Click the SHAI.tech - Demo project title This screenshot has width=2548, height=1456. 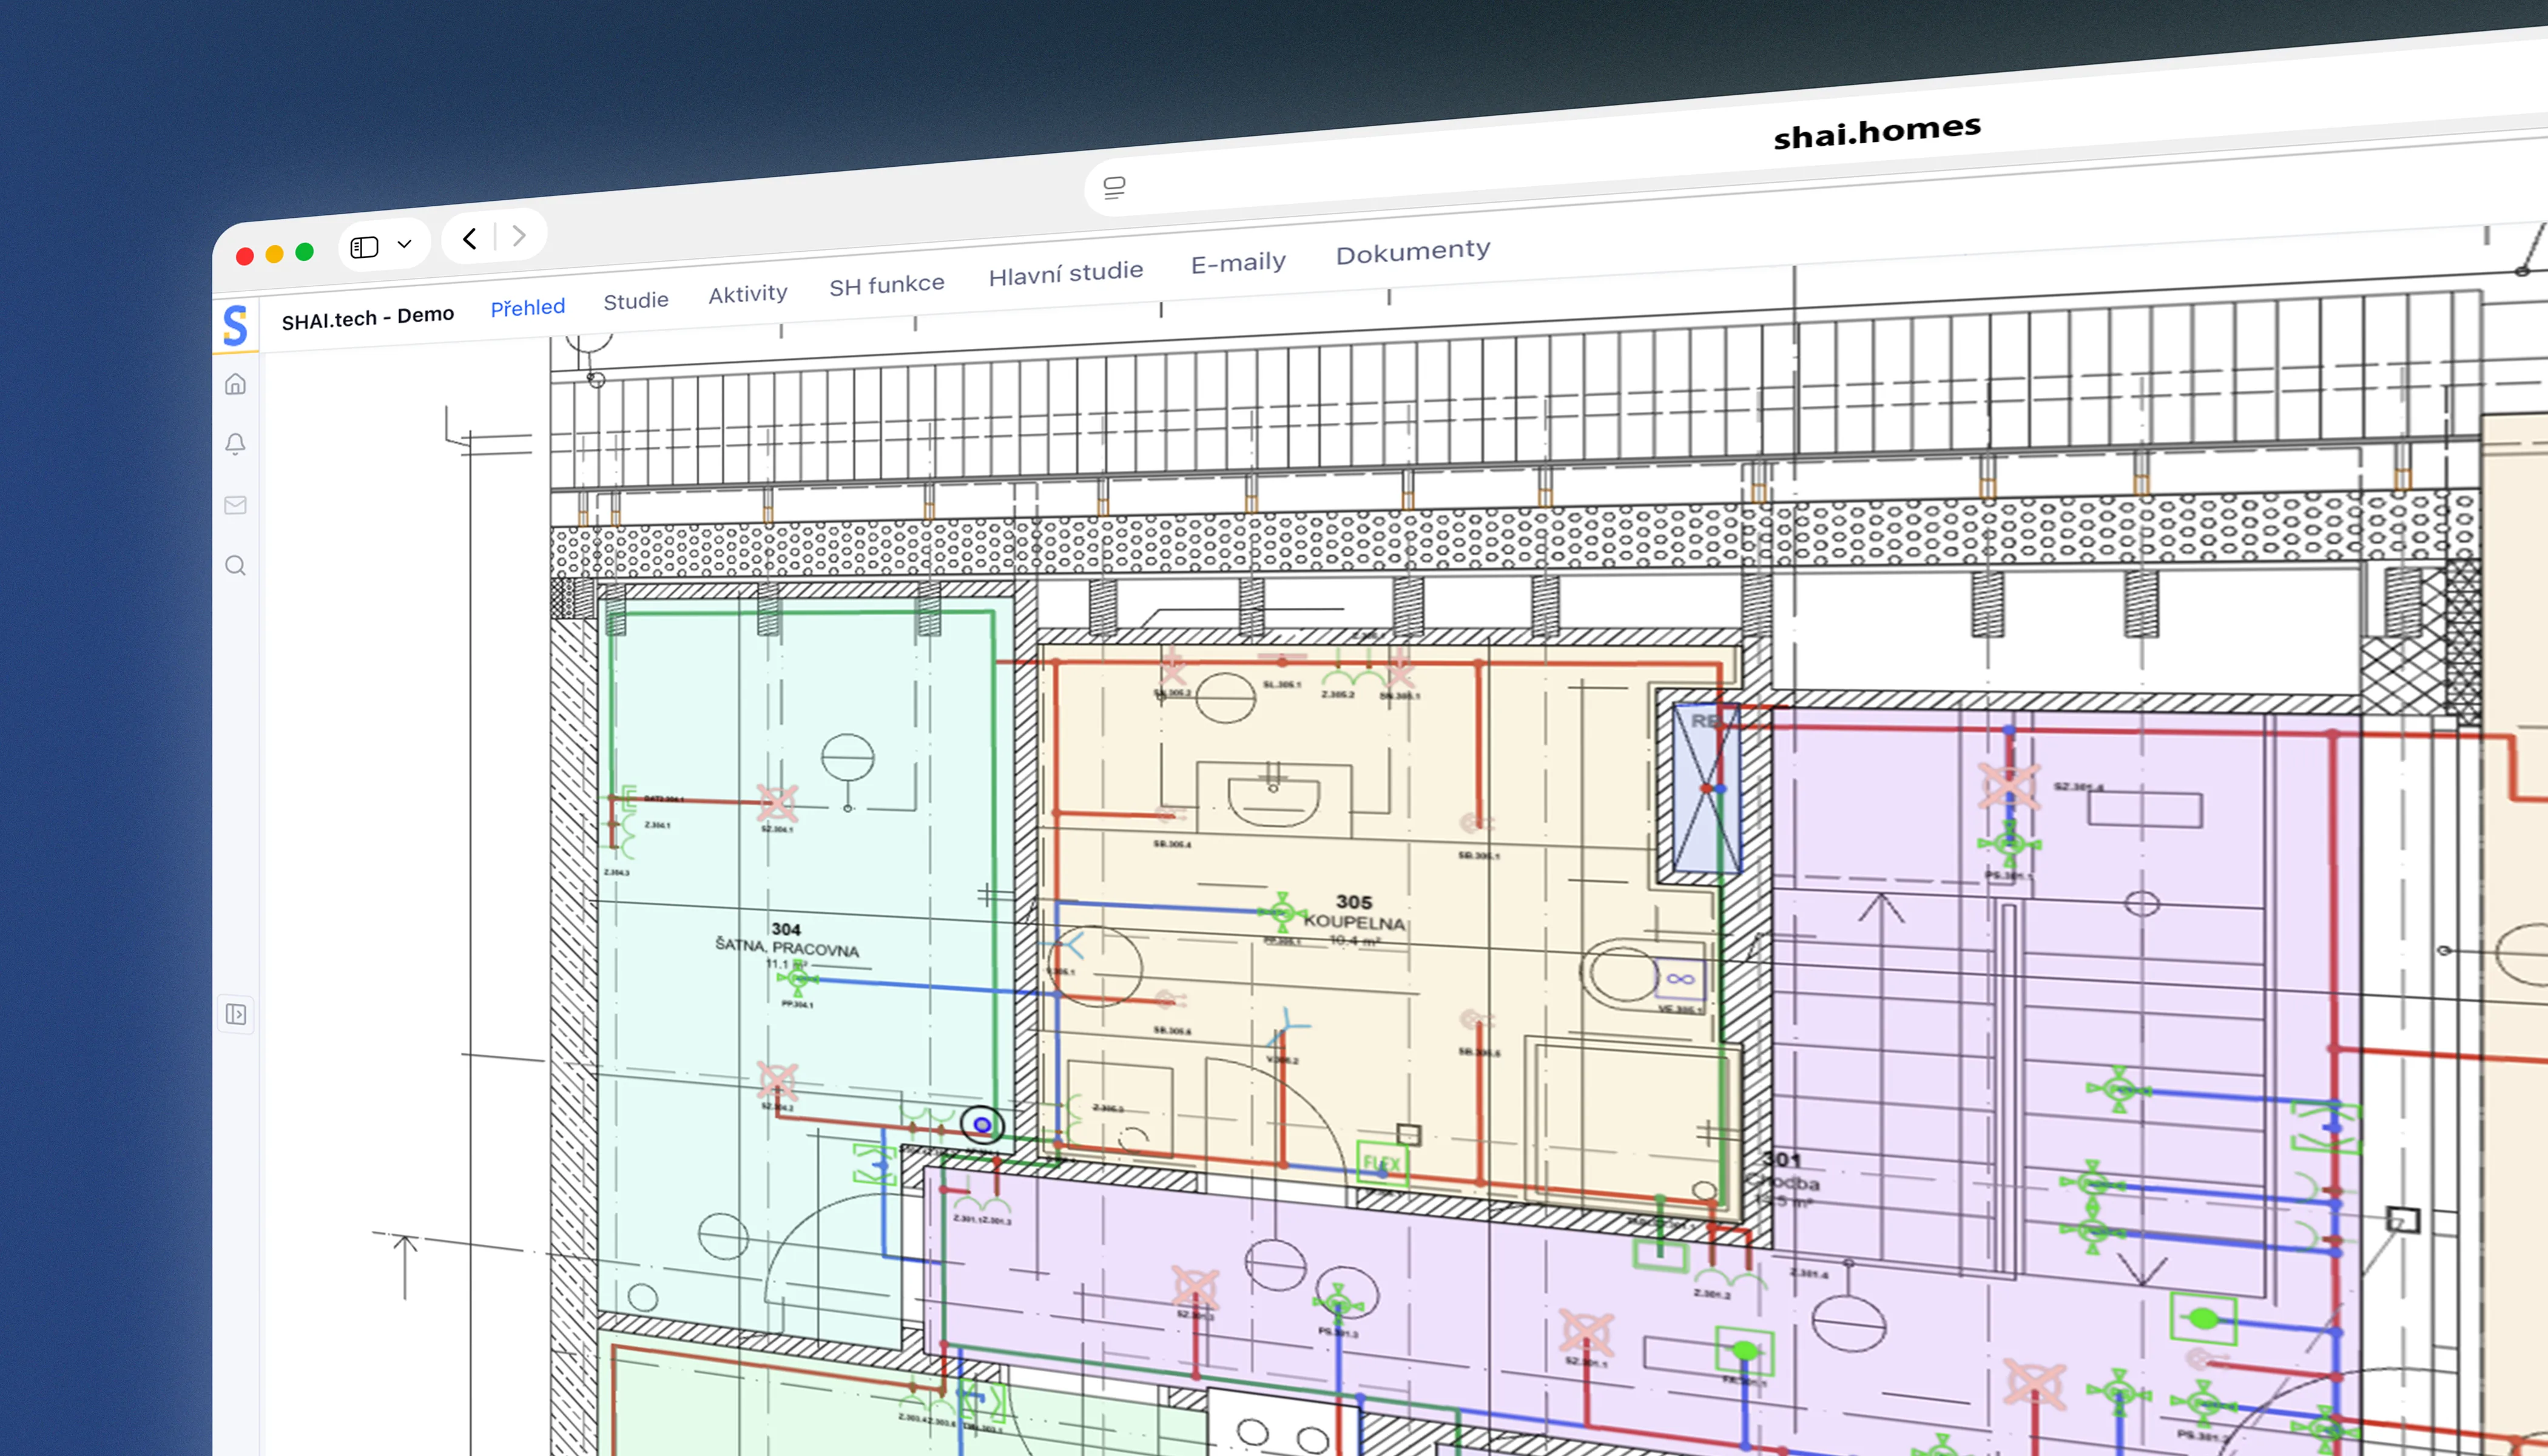(x=368, y=317)
